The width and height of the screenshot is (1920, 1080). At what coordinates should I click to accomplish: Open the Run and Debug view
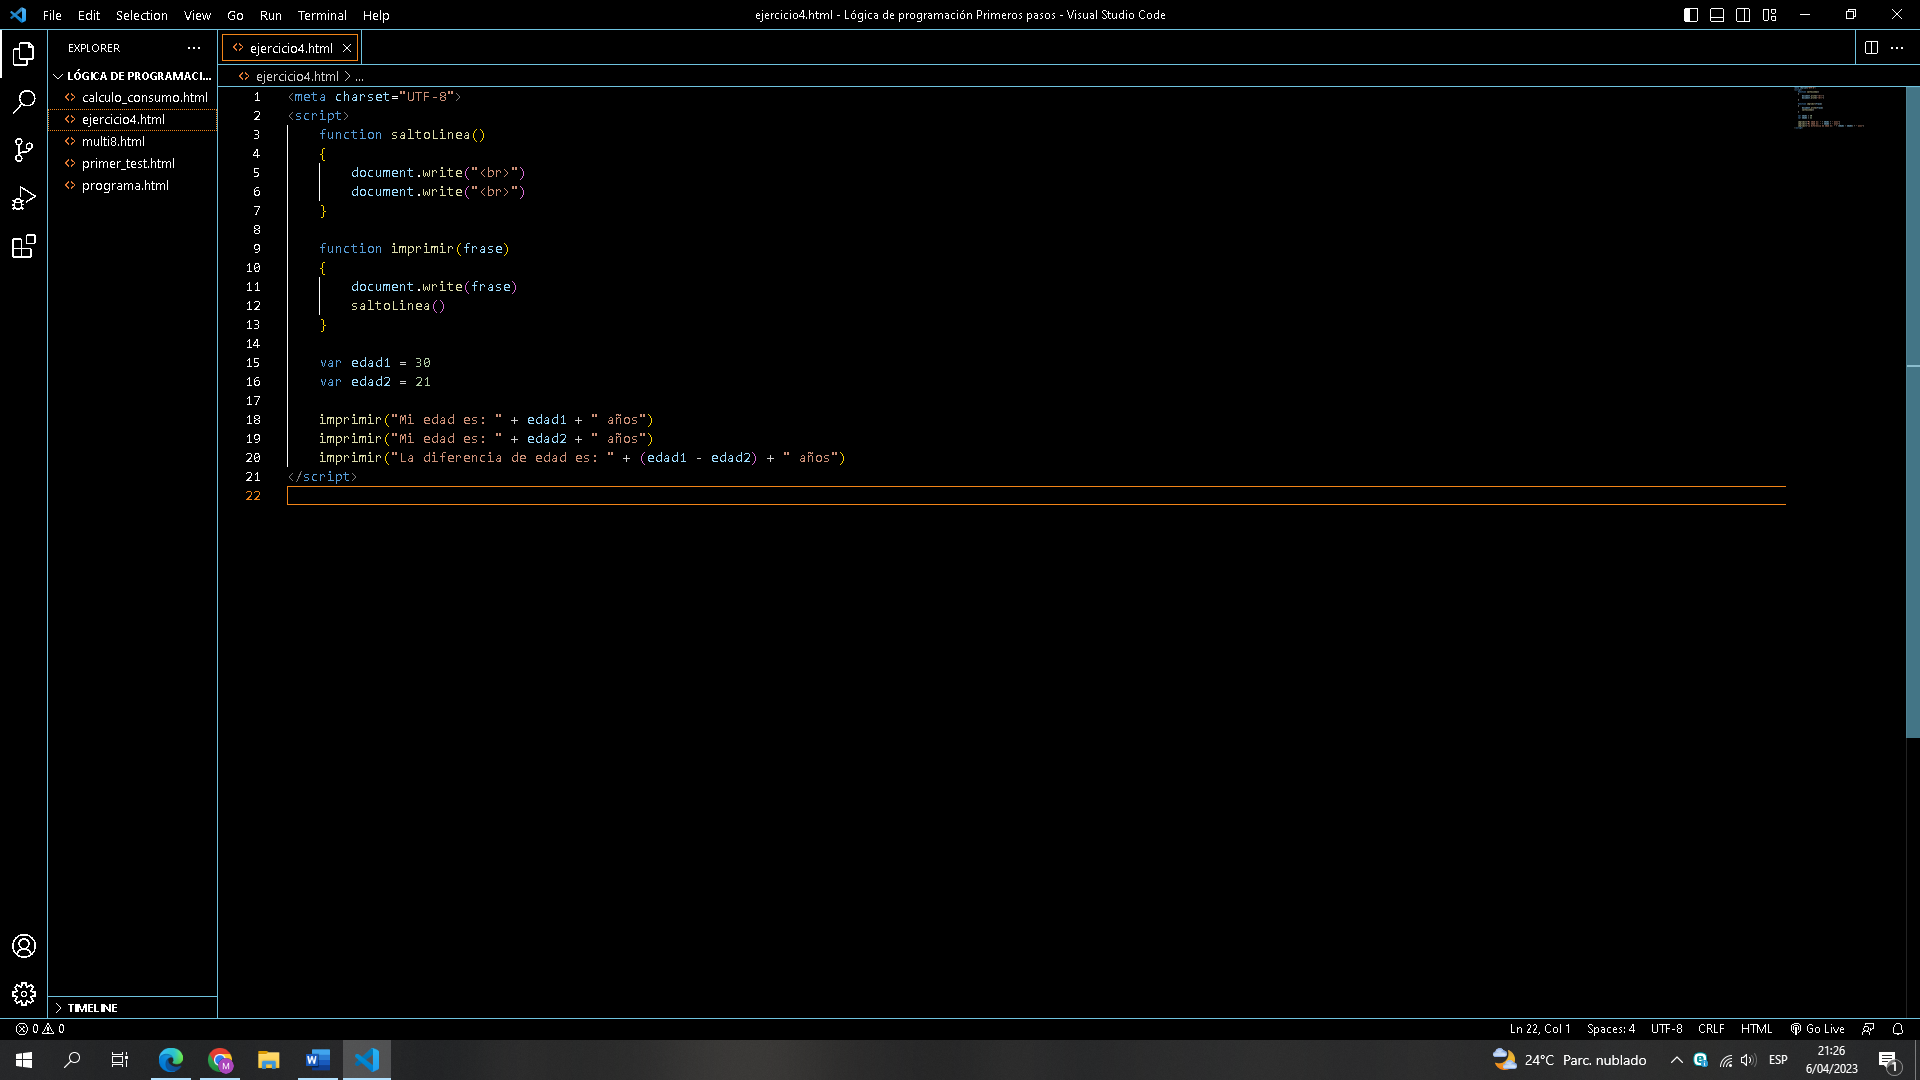point(24,198)
